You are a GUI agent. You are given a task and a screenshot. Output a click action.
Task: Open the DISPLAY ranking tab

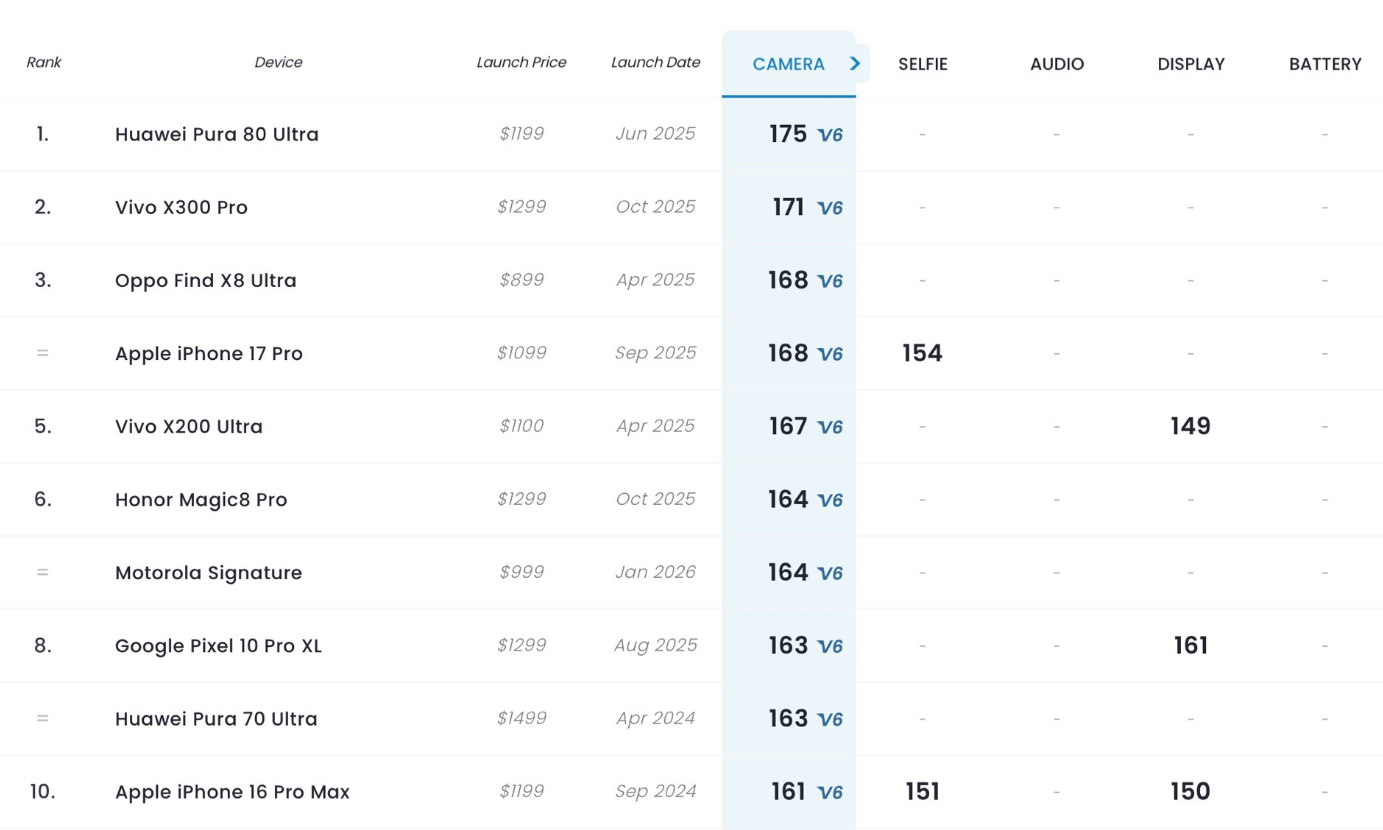click(x=1190, y=64)
